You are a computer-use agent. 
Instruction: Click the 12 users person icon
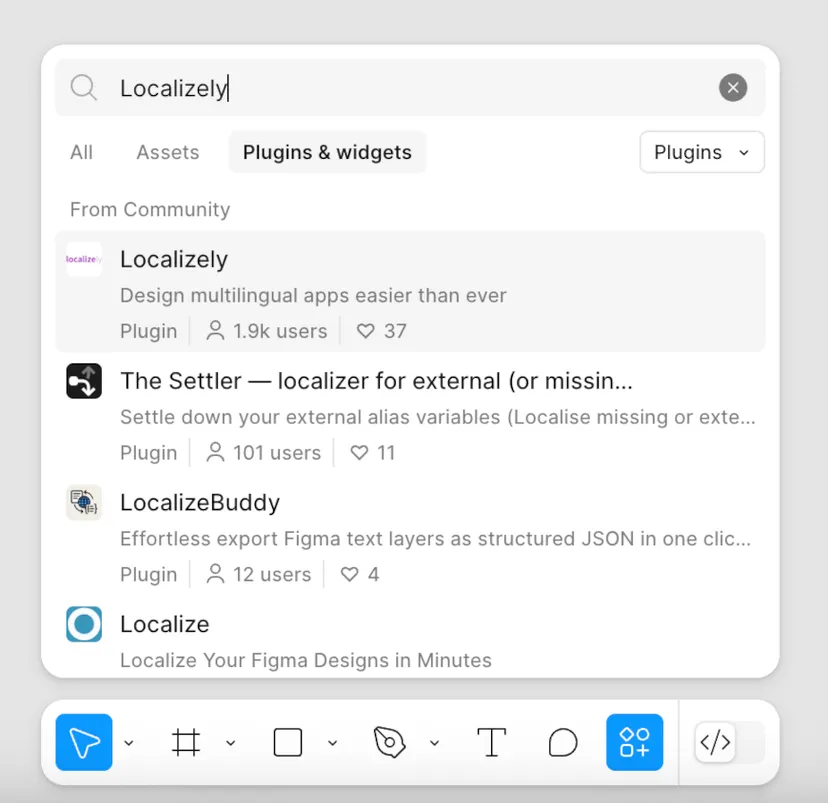click(x=215, y=574)
